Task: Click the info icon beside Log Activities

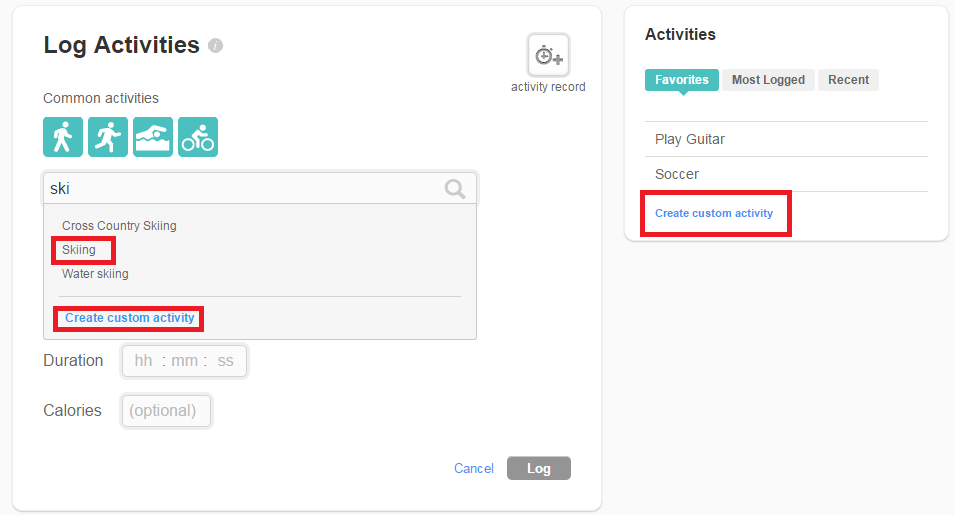Action: point(216,46)
